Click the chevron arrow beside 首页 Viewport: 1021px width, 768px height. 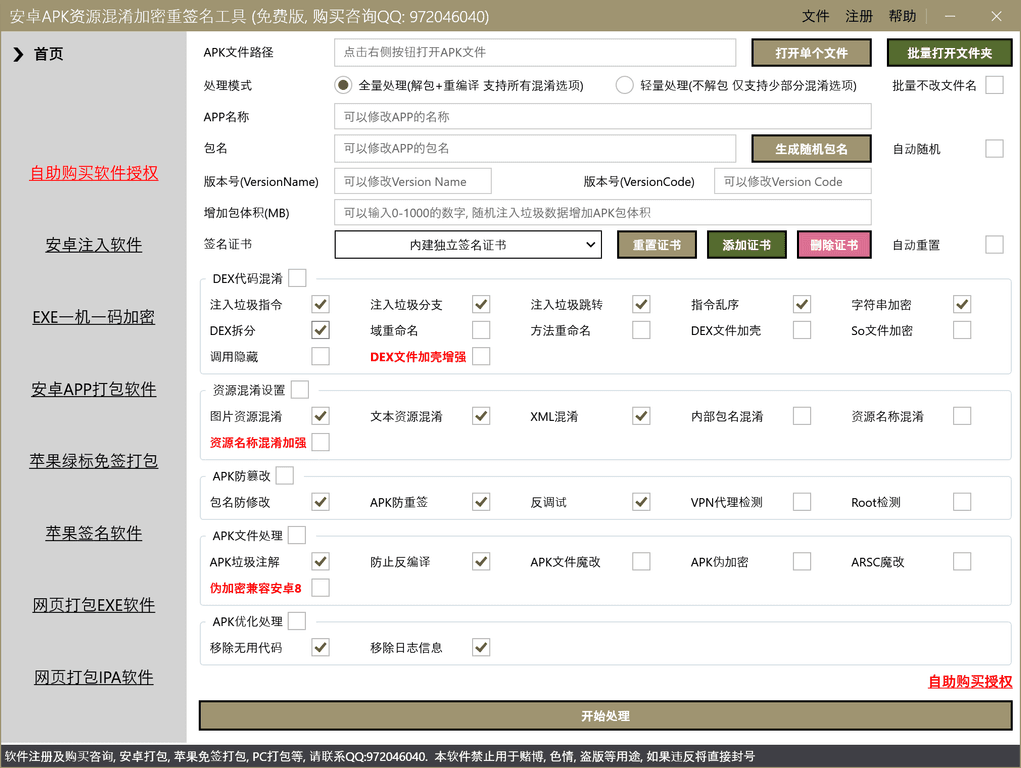(18, 54)
